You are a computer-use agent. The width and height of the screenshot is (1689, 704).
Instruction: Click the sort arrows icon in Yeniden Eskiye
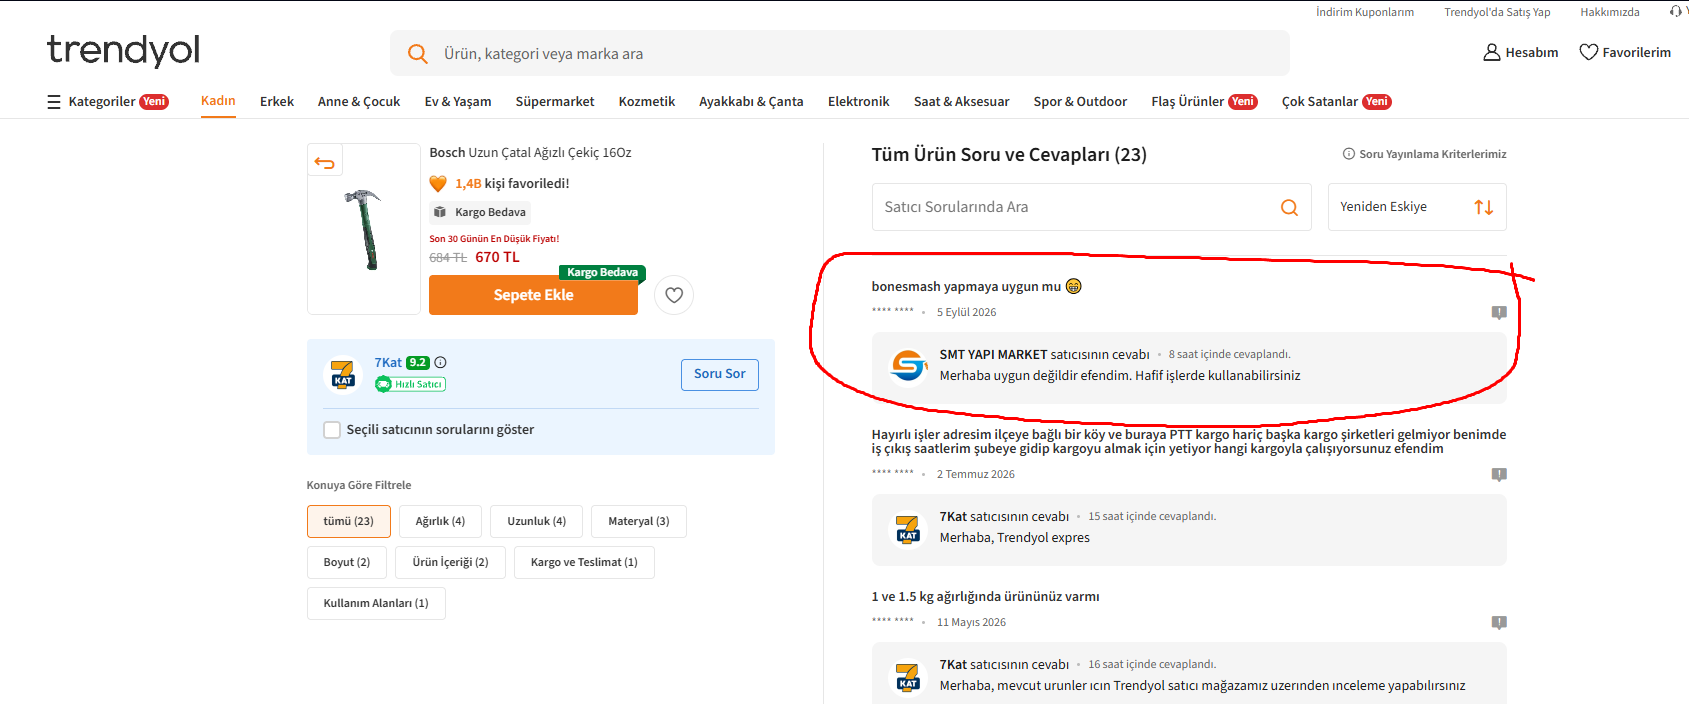click(1483, 207)
